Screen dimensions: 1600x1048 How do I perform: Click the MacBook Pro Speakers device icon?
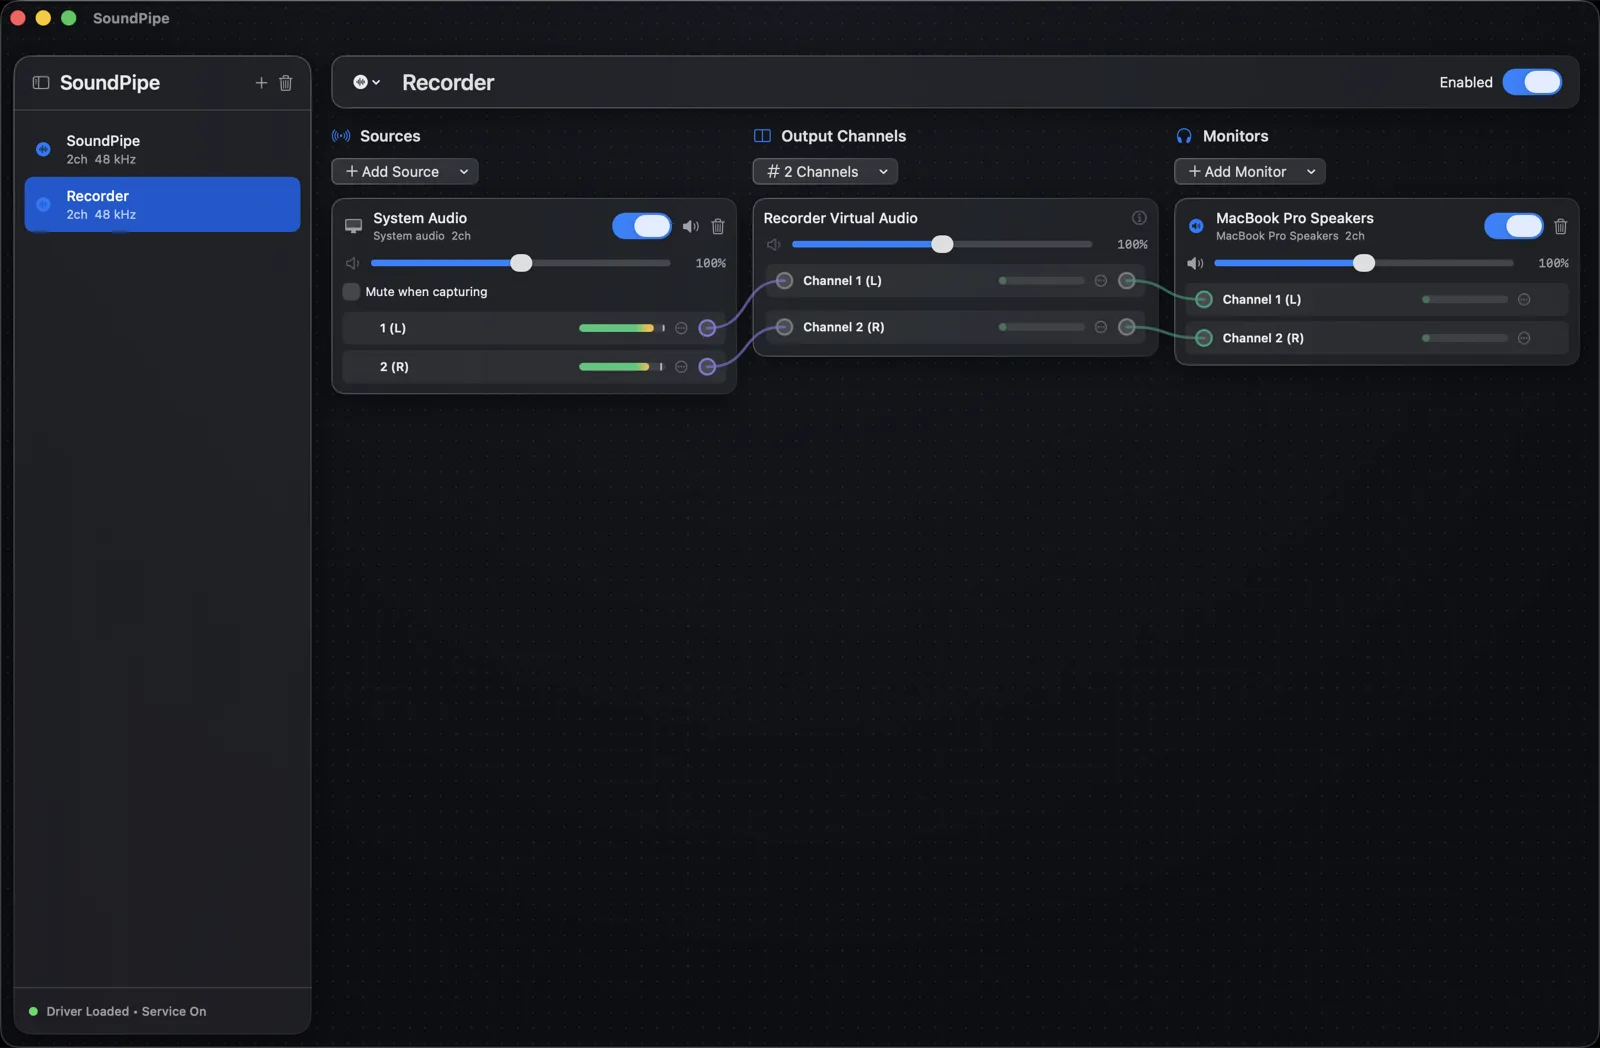tap(1196, 226)
